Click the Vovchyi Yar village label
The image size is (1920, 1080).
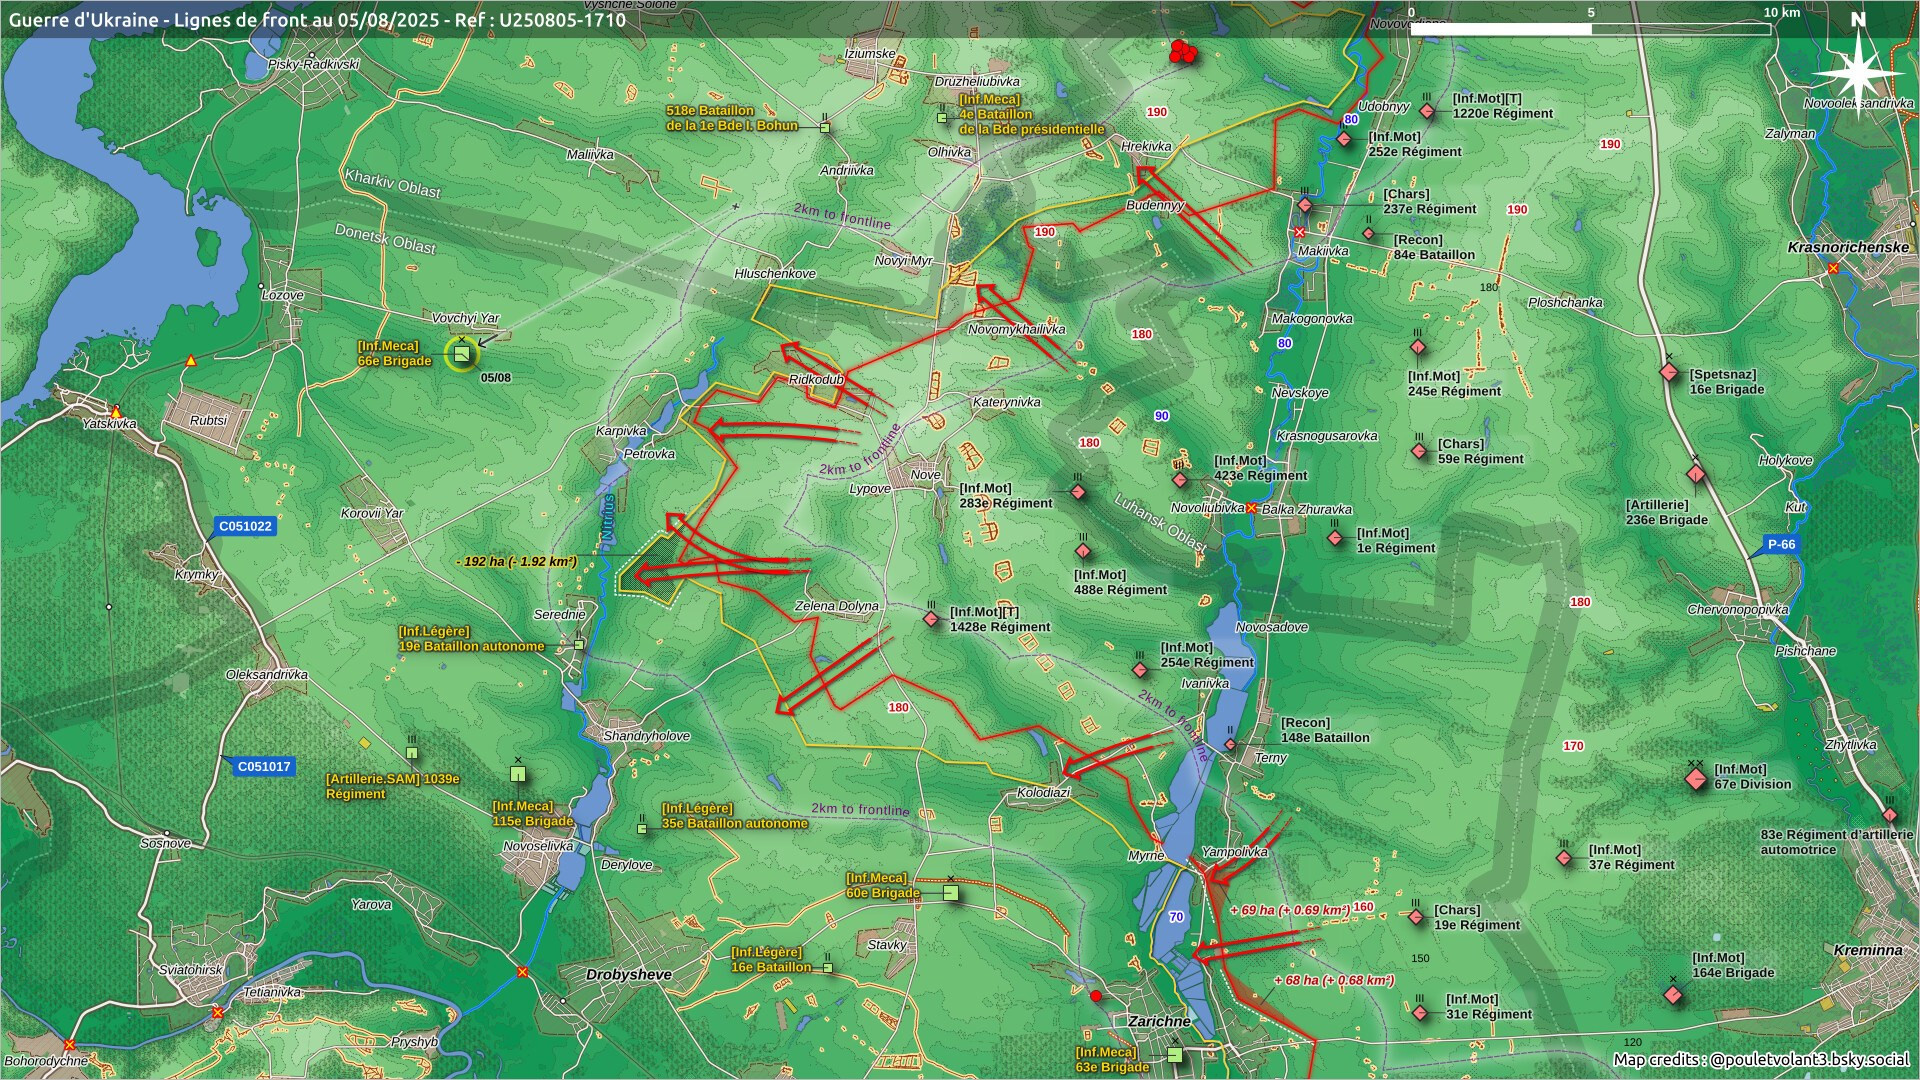click(465, 318)
